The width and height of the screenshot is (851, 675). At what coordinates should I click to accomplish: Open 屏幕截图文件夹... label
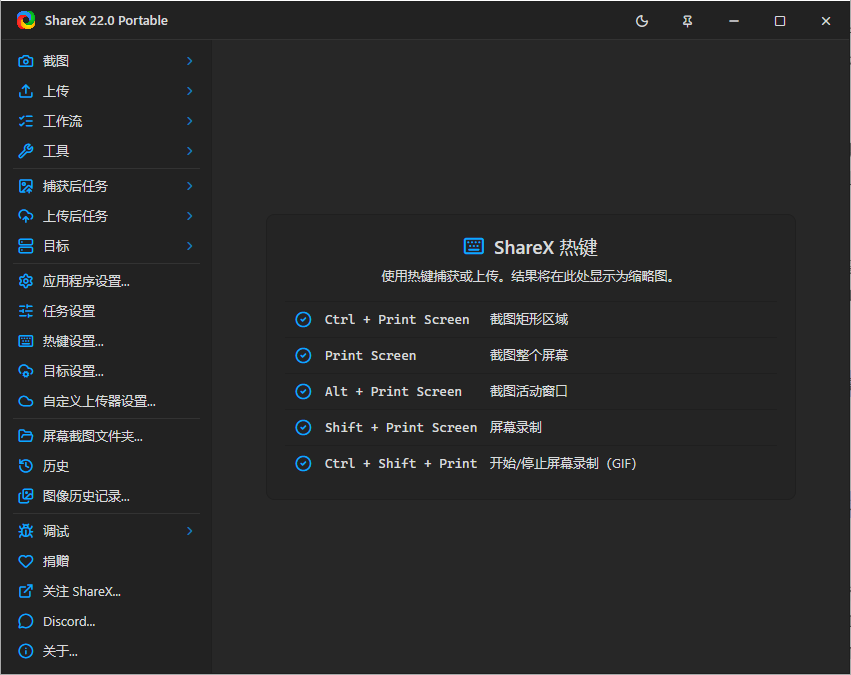[93, 436]
